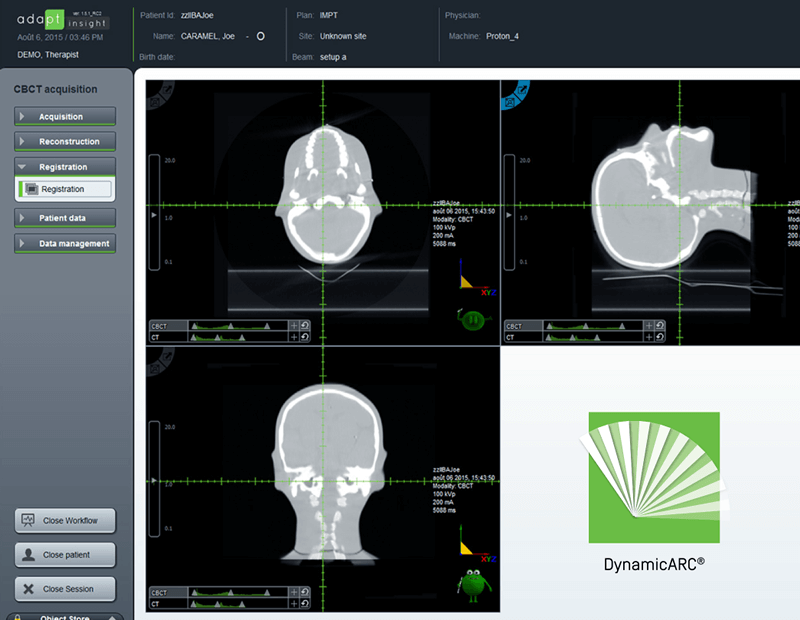Reset the CT window level in sagittal view
The width and height of the screenshot is (800, 620).
tap(660, 337)
